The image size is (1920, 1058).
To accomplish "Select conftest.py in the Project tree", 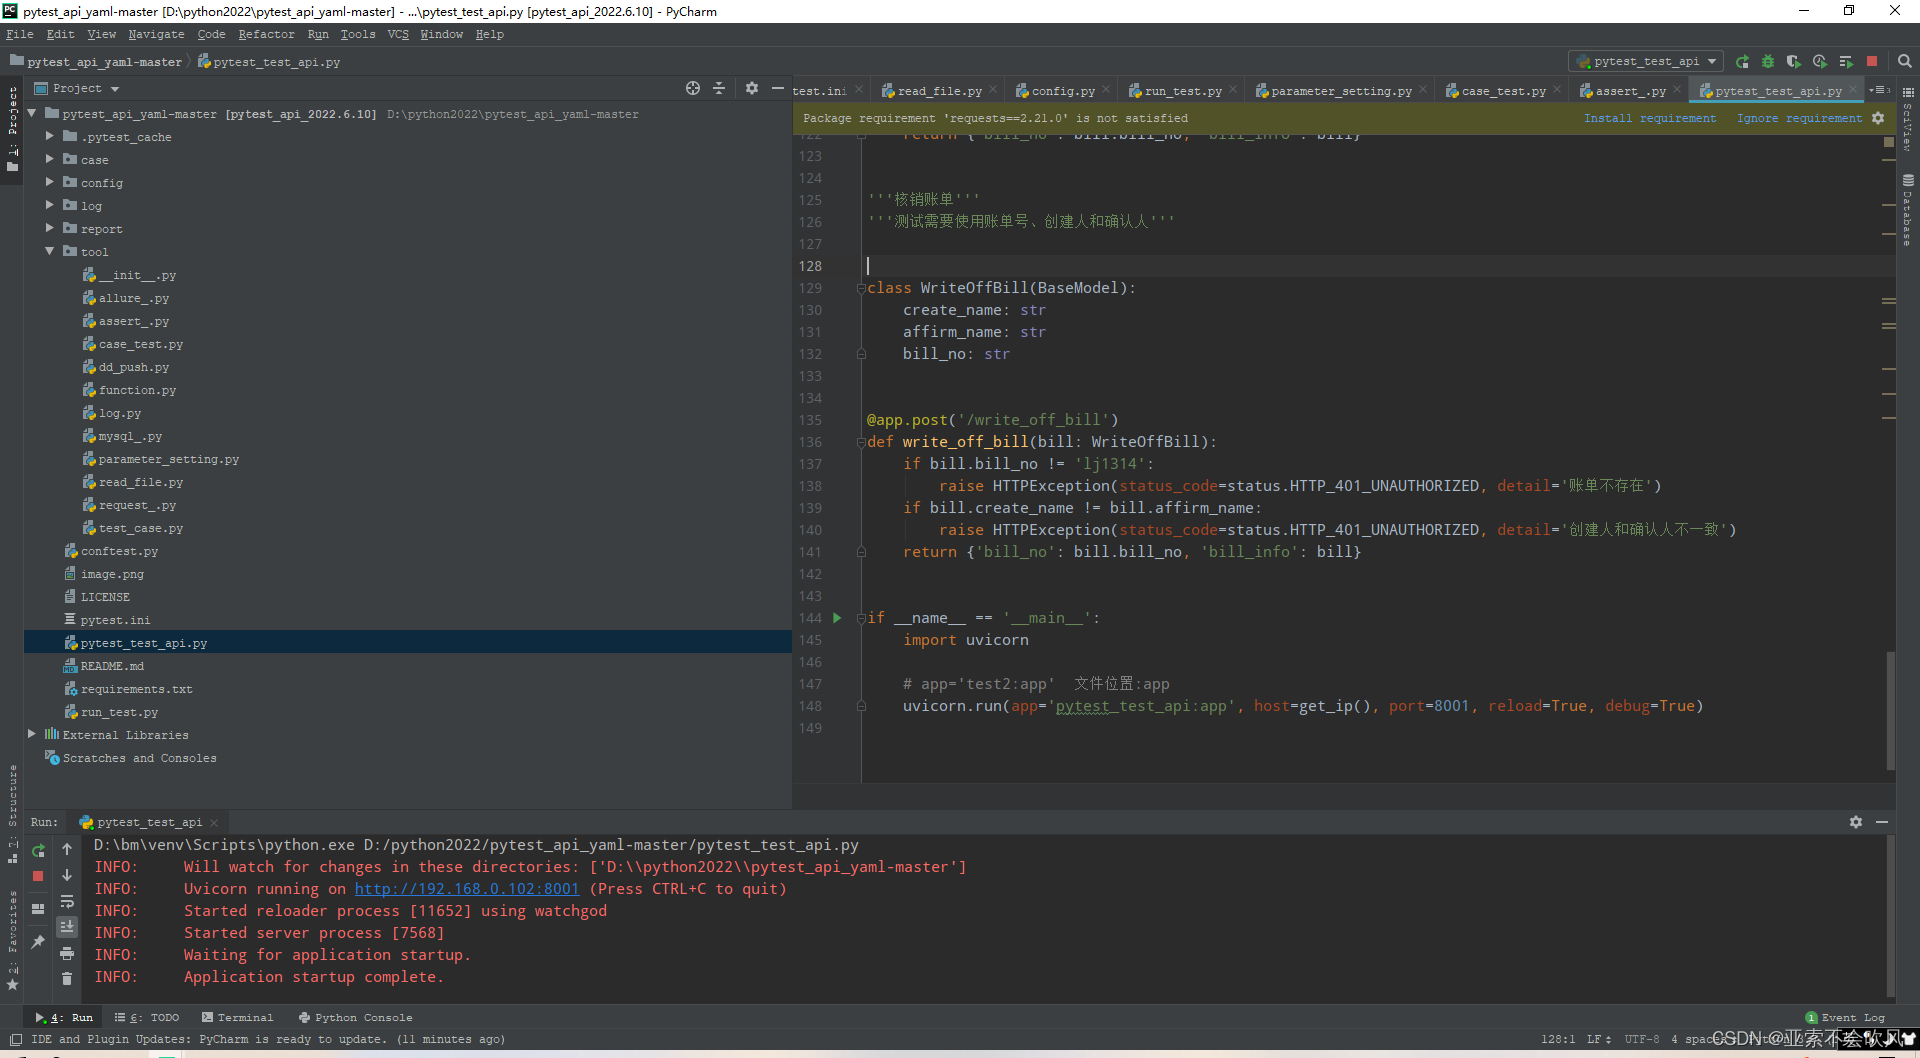I will coord(119,551).
